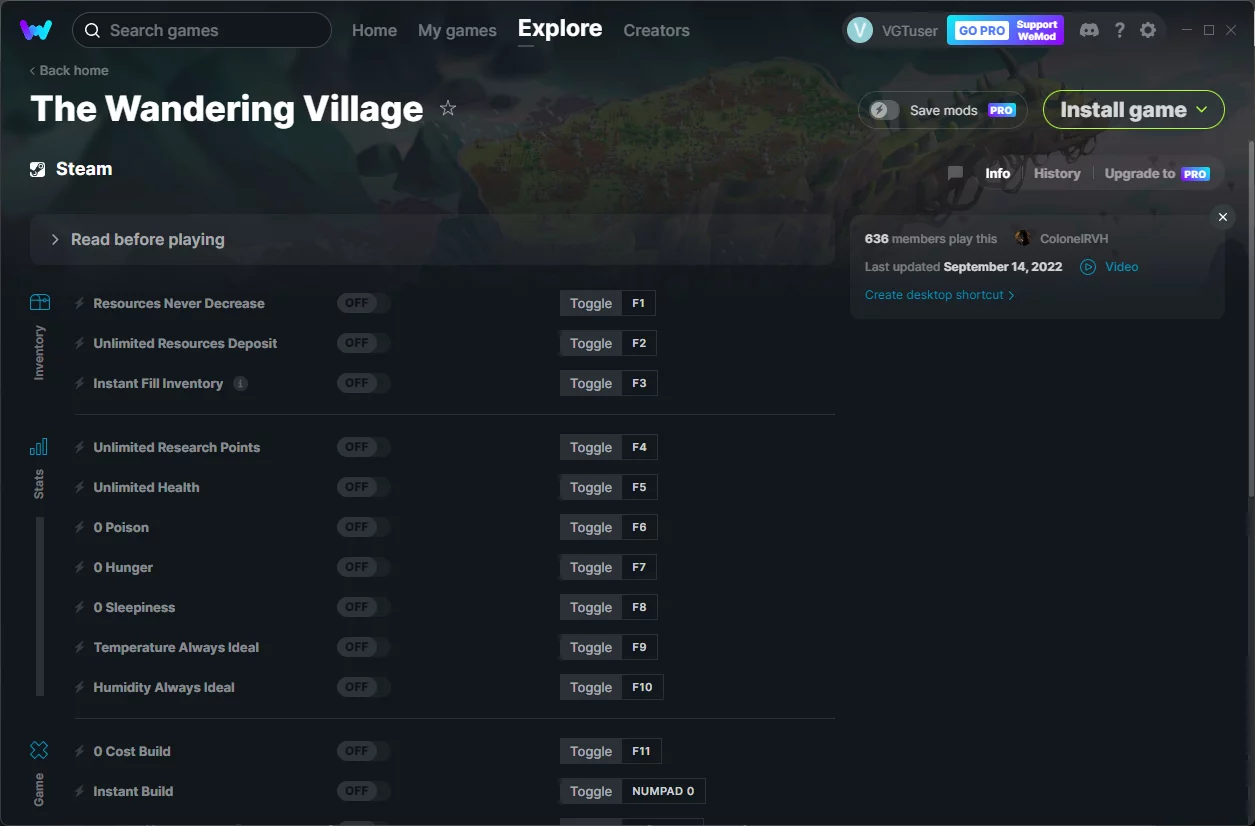This screenshot has height=826, width=1255.
Task: Toggle Humidity Always Ideal switch
Action: 363,687
